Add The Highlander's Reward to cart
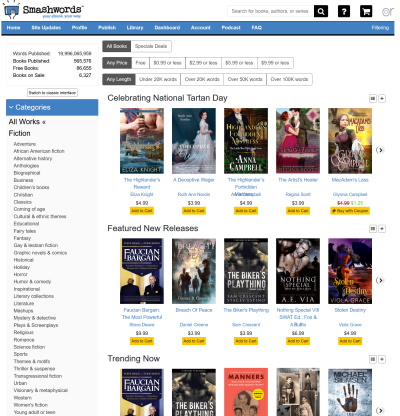Image resolution: width=400 pixels, height=416 pixels. click(x=142, y=211)
